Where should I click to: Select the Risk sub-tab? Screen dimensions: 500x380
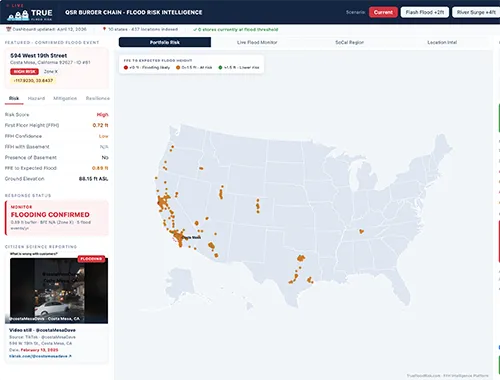14,98
